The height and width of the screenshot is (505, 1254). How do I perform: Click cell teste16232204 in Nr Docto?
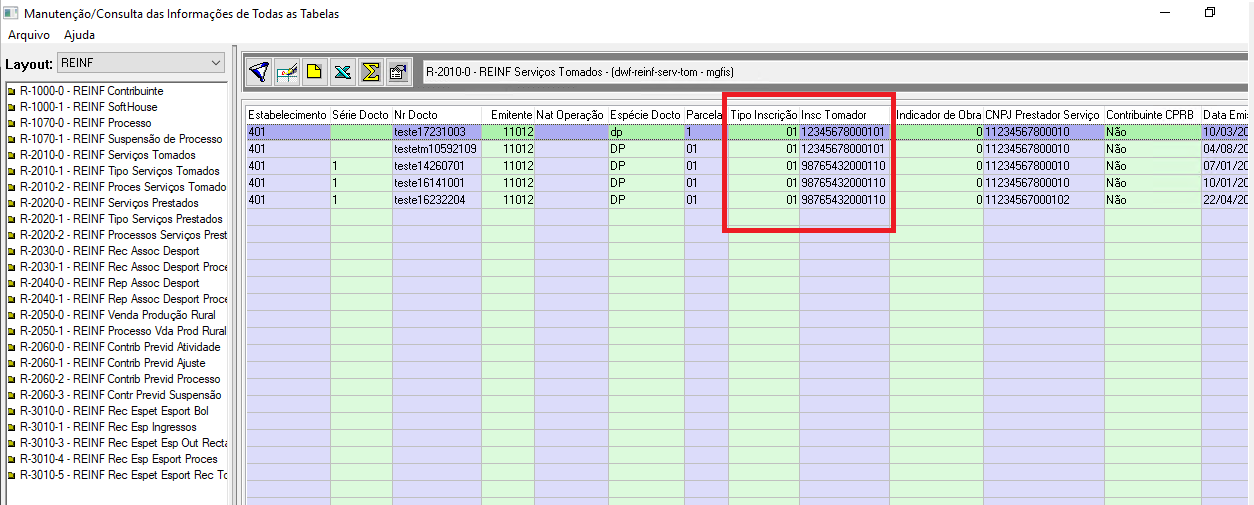click(x=436, y=200)
